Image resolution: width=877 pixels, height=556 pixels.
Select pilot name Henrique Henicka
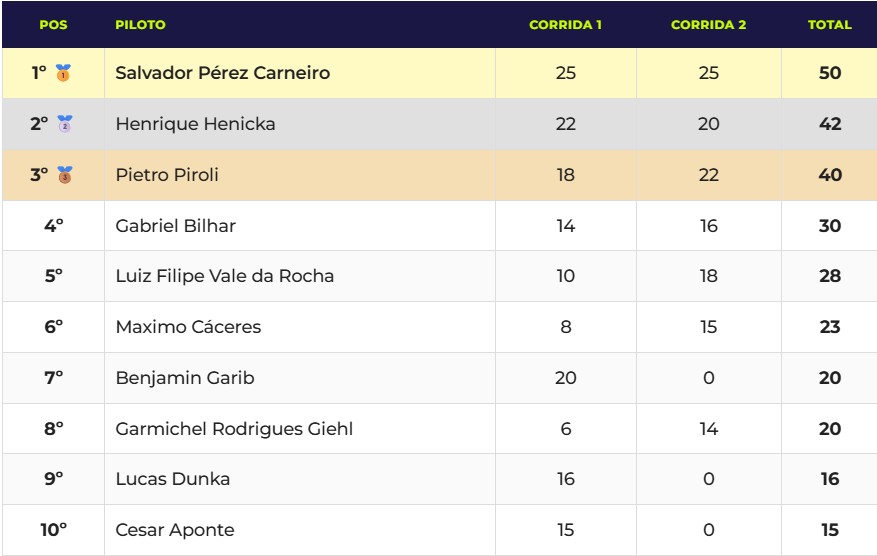coord(195,124)
